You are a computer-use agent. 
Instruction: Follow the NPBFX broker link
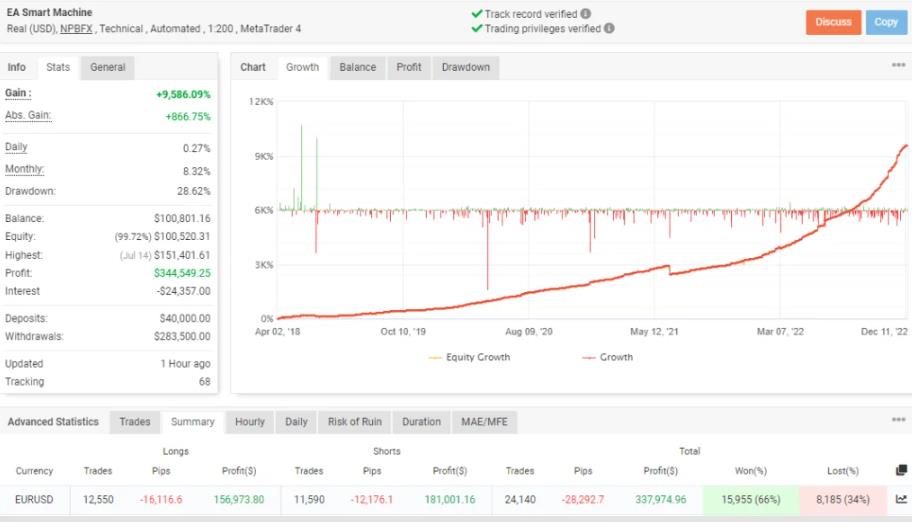pos(79,29)
